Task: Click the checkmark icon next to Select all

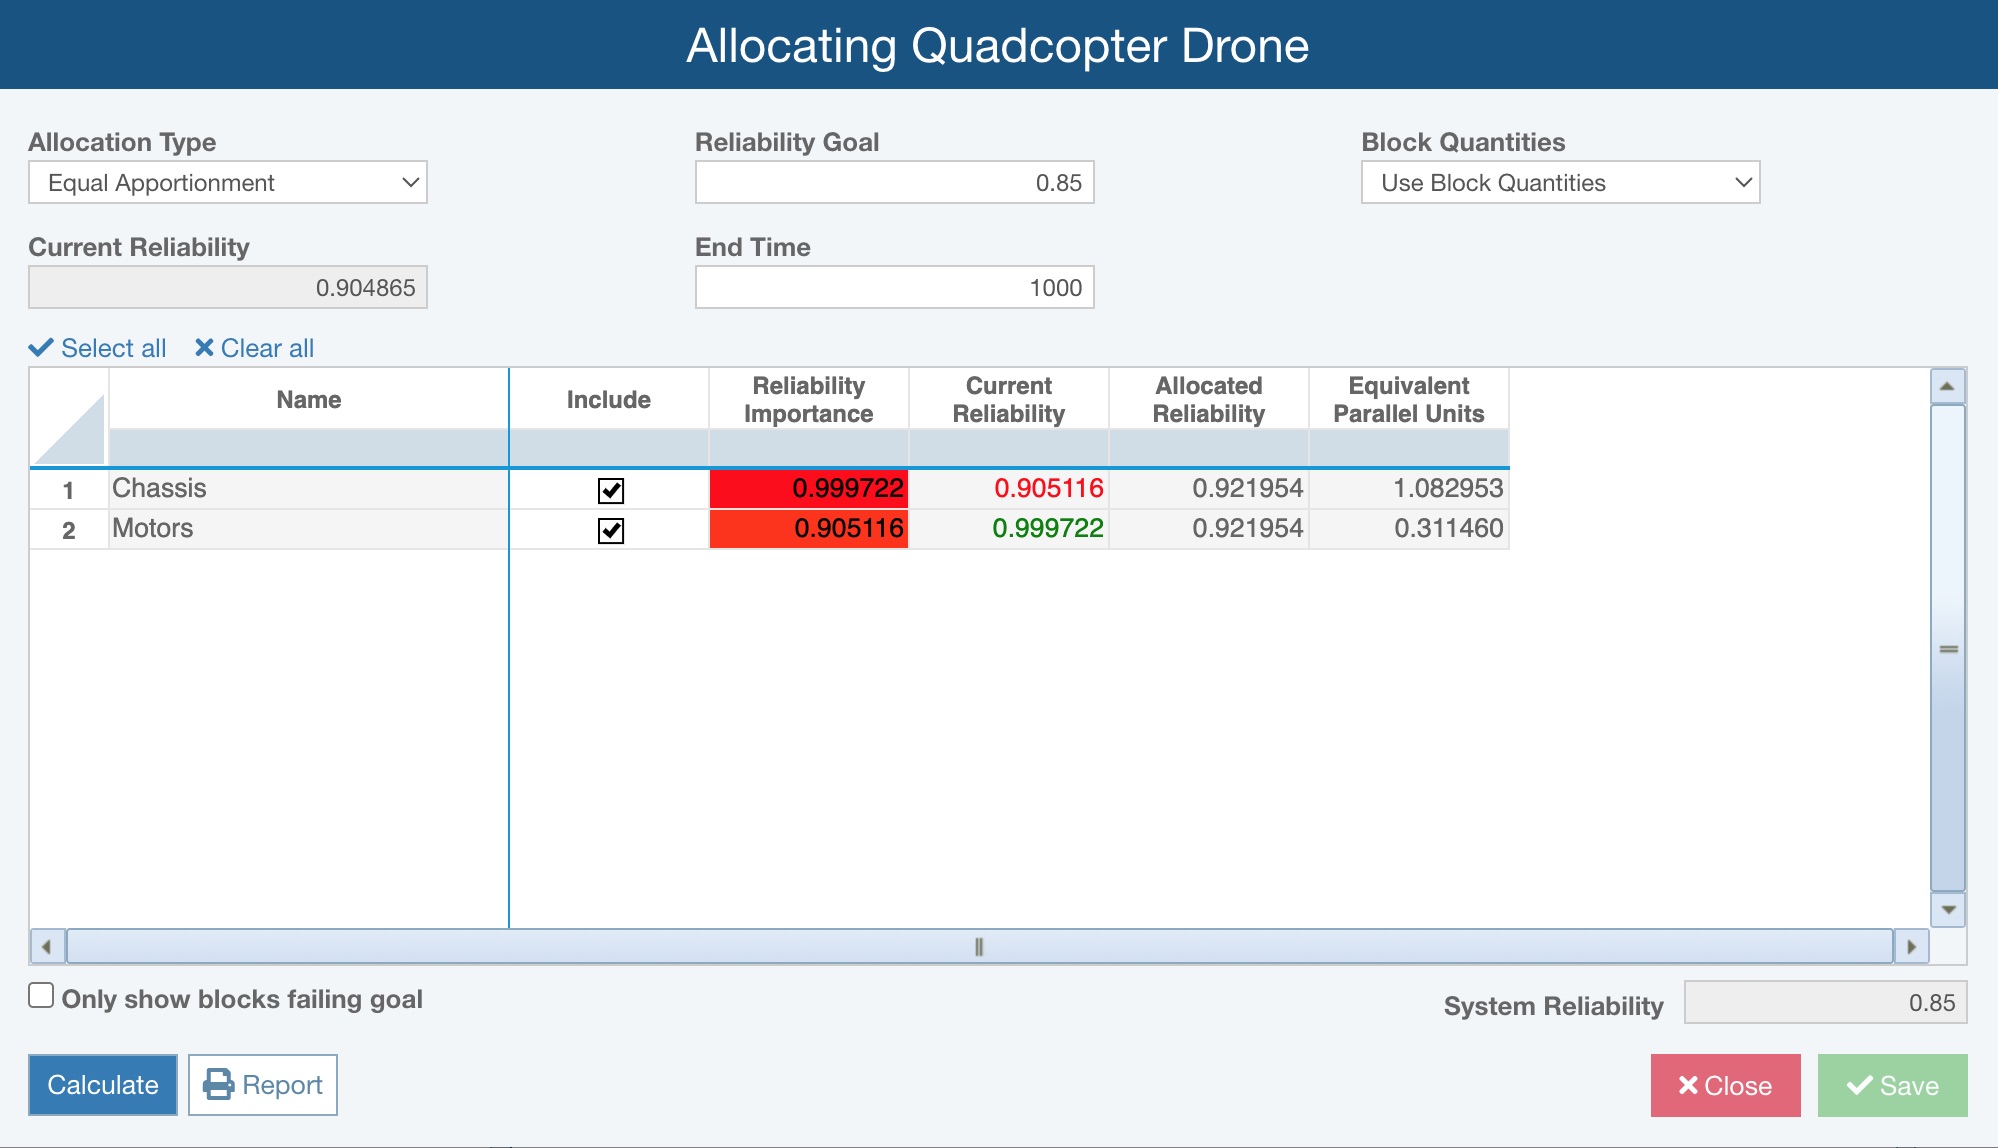Action: click(42, 348)
